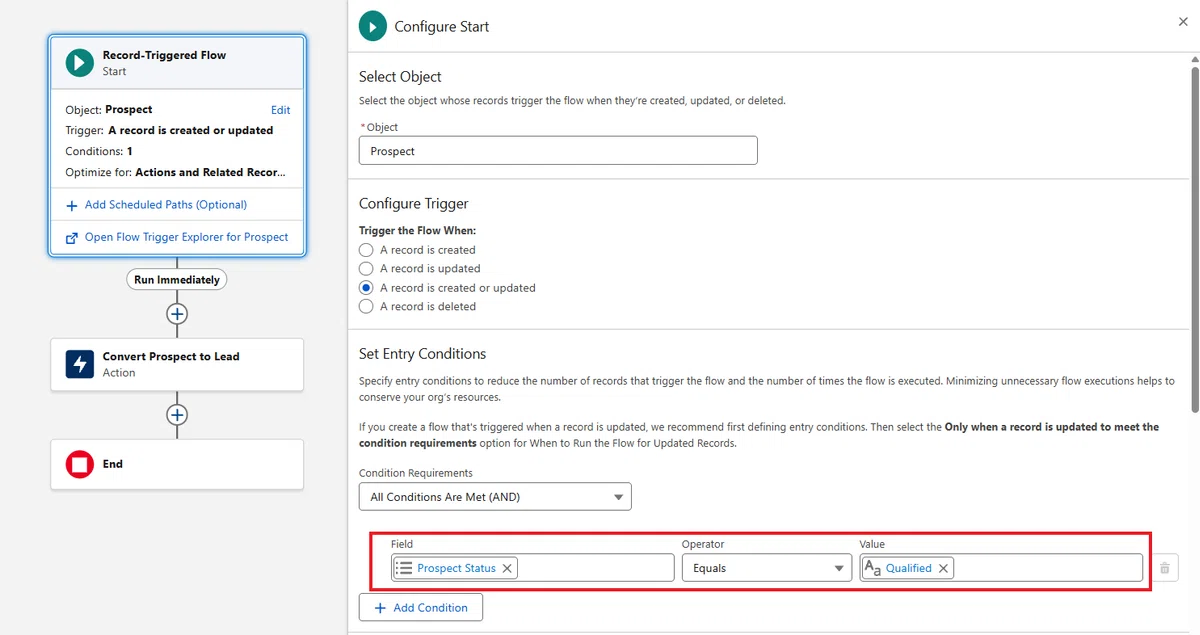Delete the Prospect Status condition with trash icon

[1164, 568]
